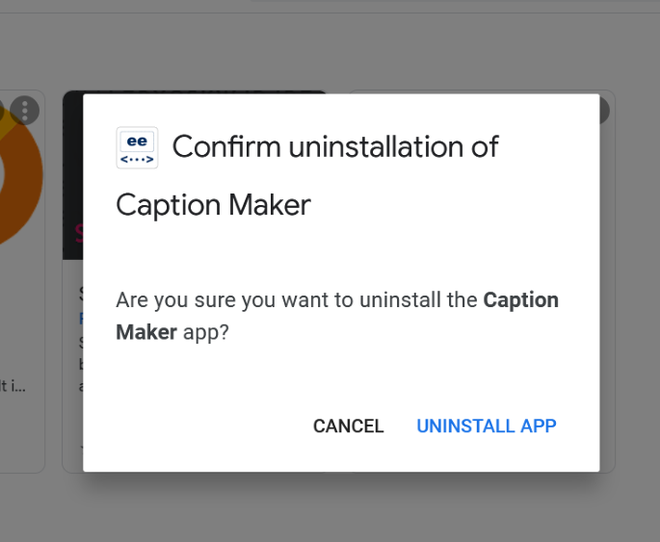Open the three-dot menu on left card
660x542 pixels.
(25, 110)
